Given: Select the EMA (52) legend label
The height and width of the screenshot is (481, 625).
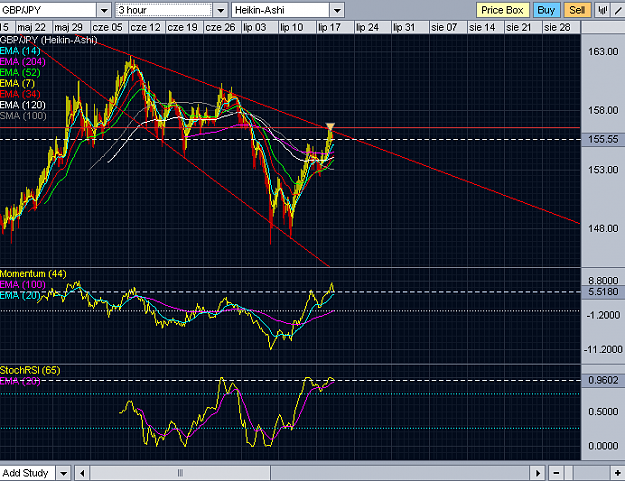Looking at the screenshot, I should [x=20, y=73].
